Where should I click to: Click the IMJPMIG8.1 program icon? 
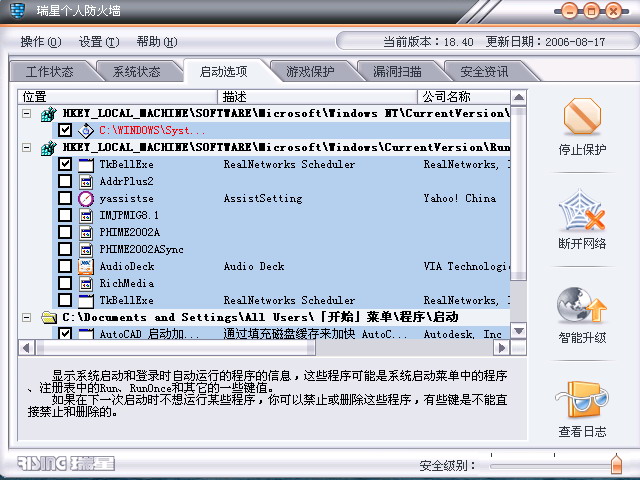coord(86,216)
